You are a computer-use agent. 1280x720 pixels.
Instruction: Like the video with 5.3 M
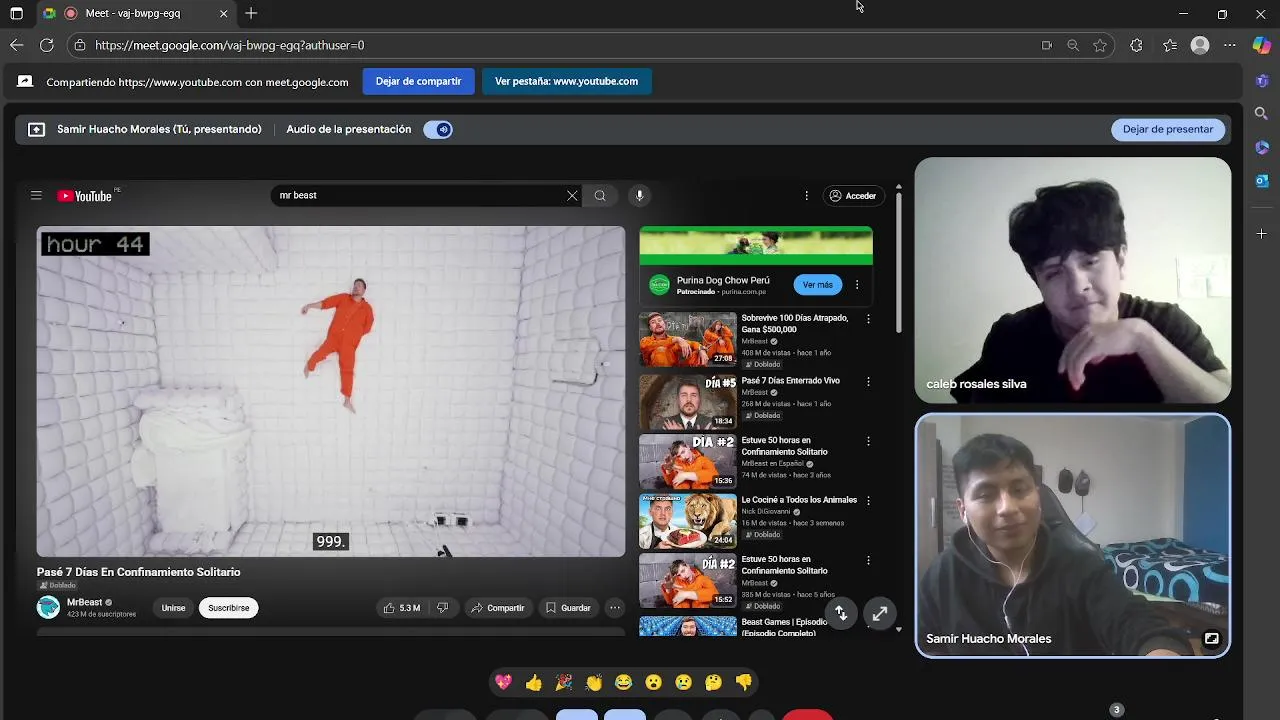point(401,608)
